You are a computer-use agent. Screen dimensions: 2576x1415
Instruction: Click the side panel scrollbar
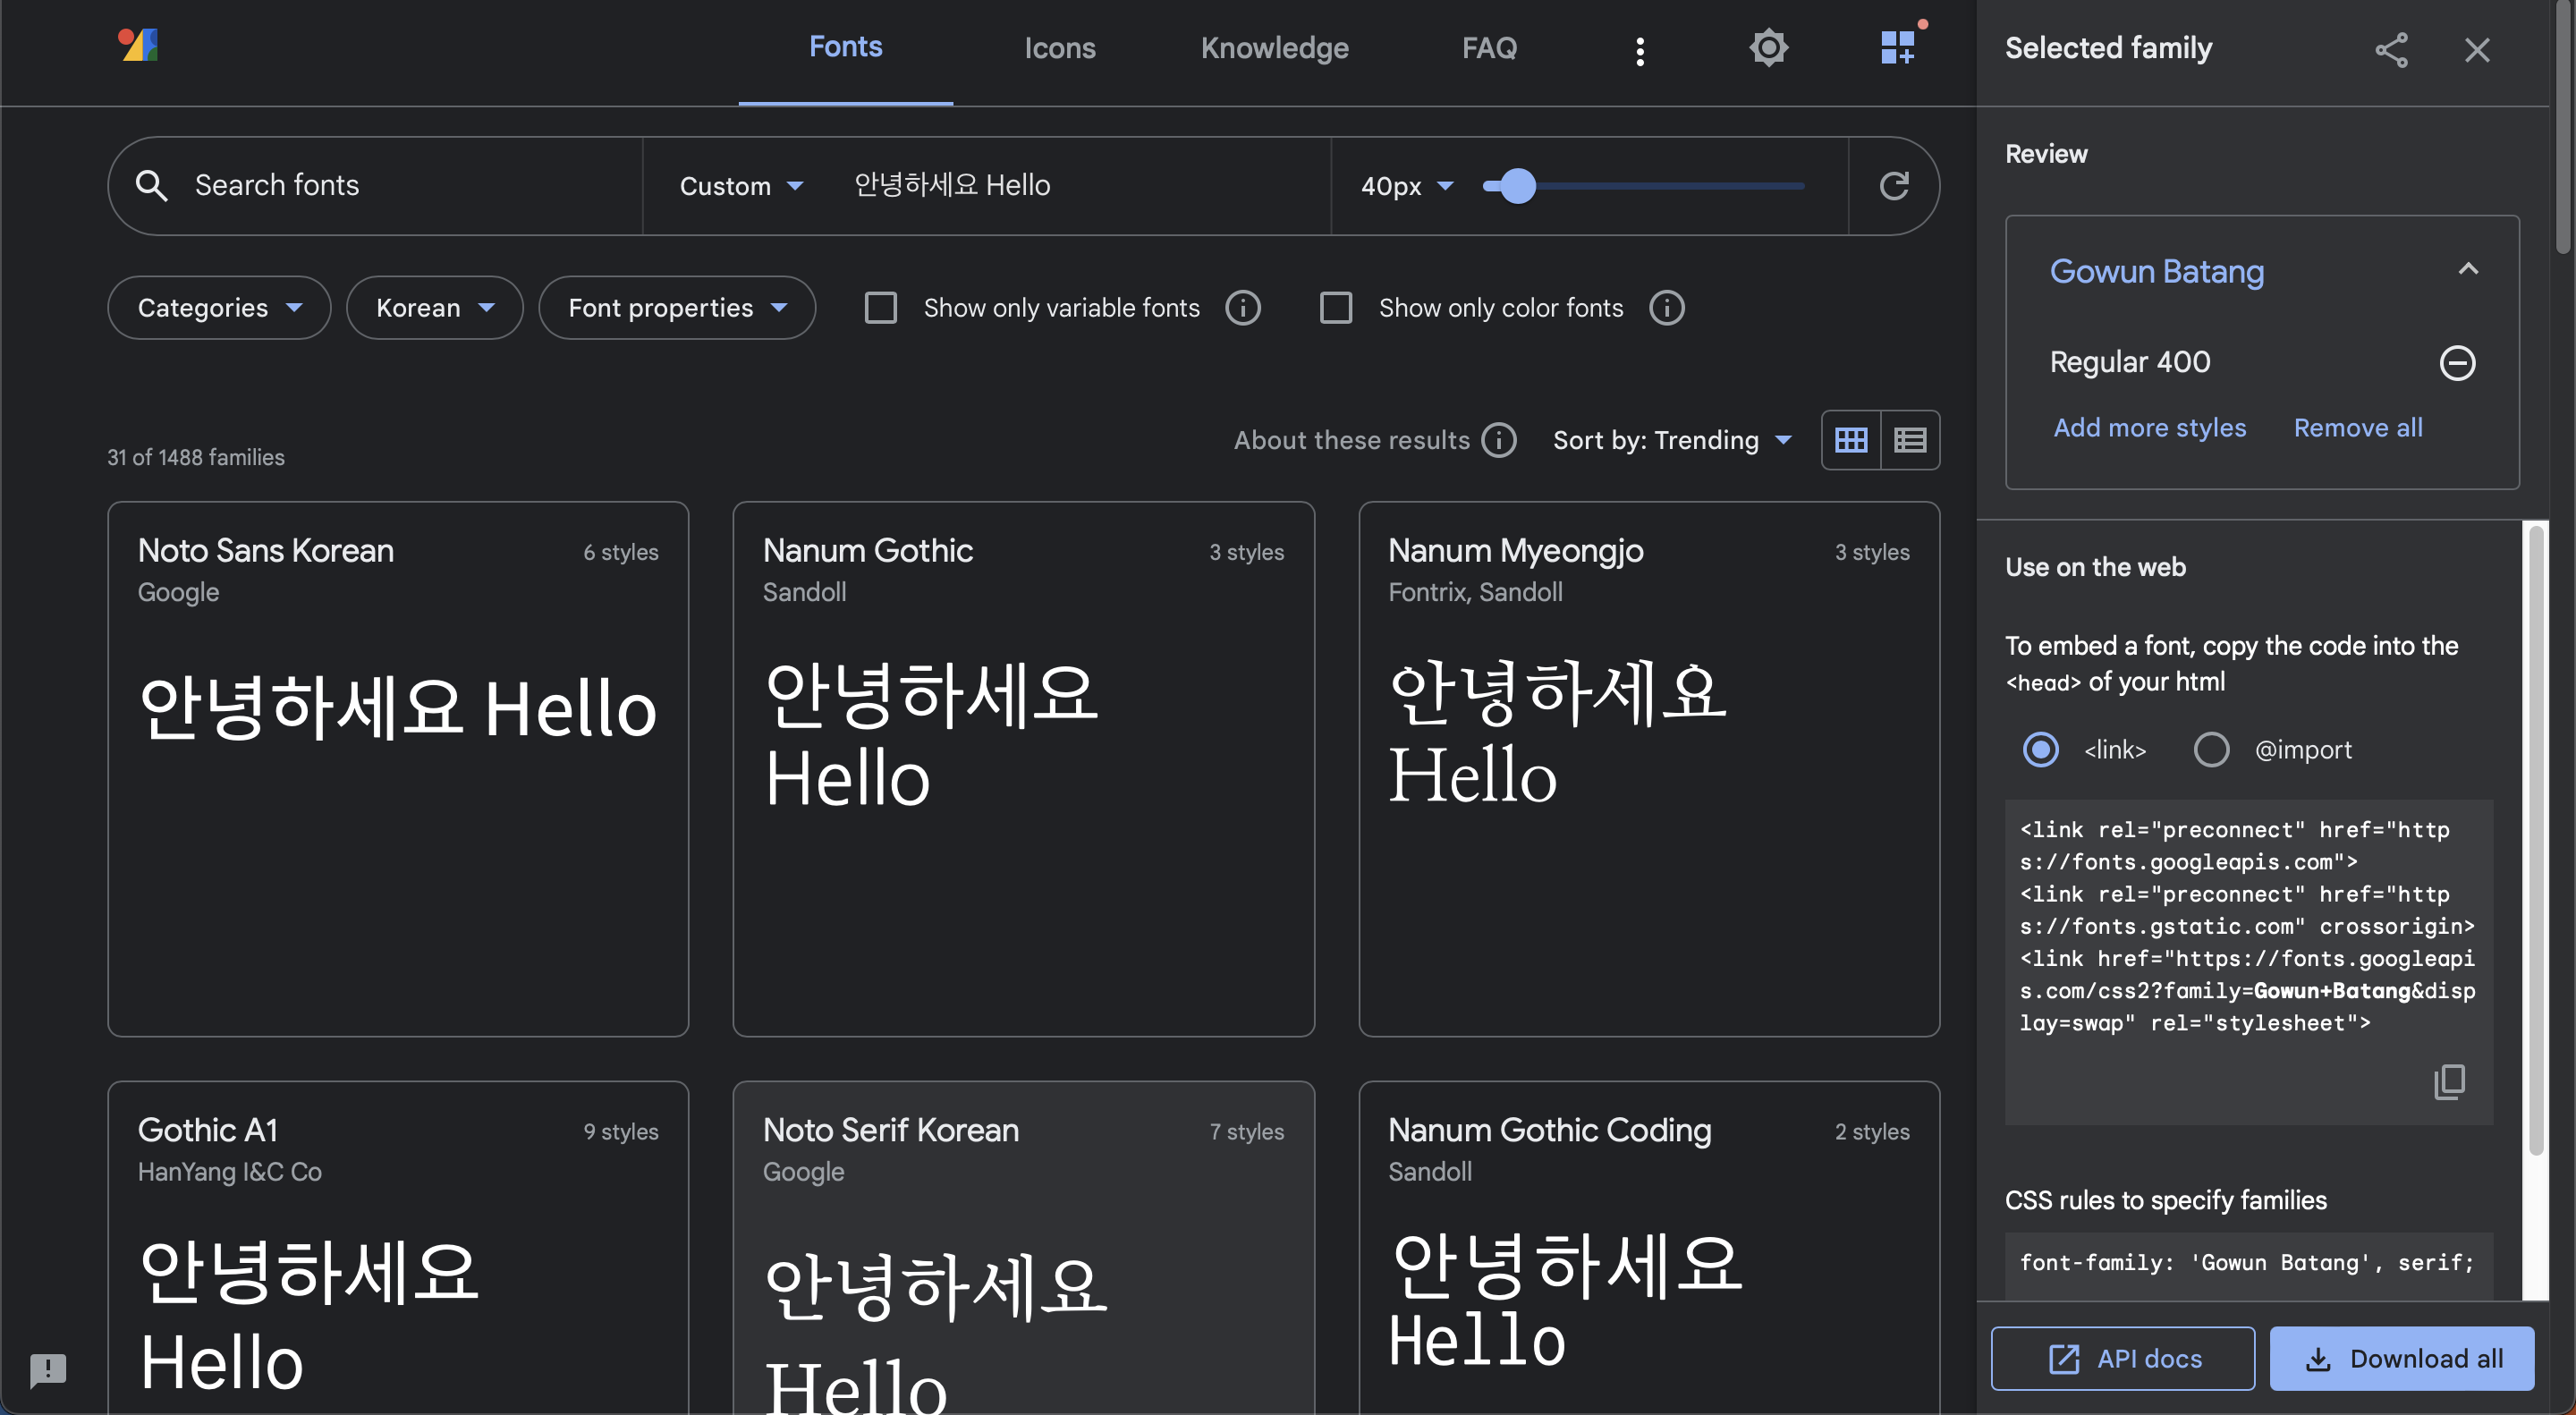(x=2535, y=840)
